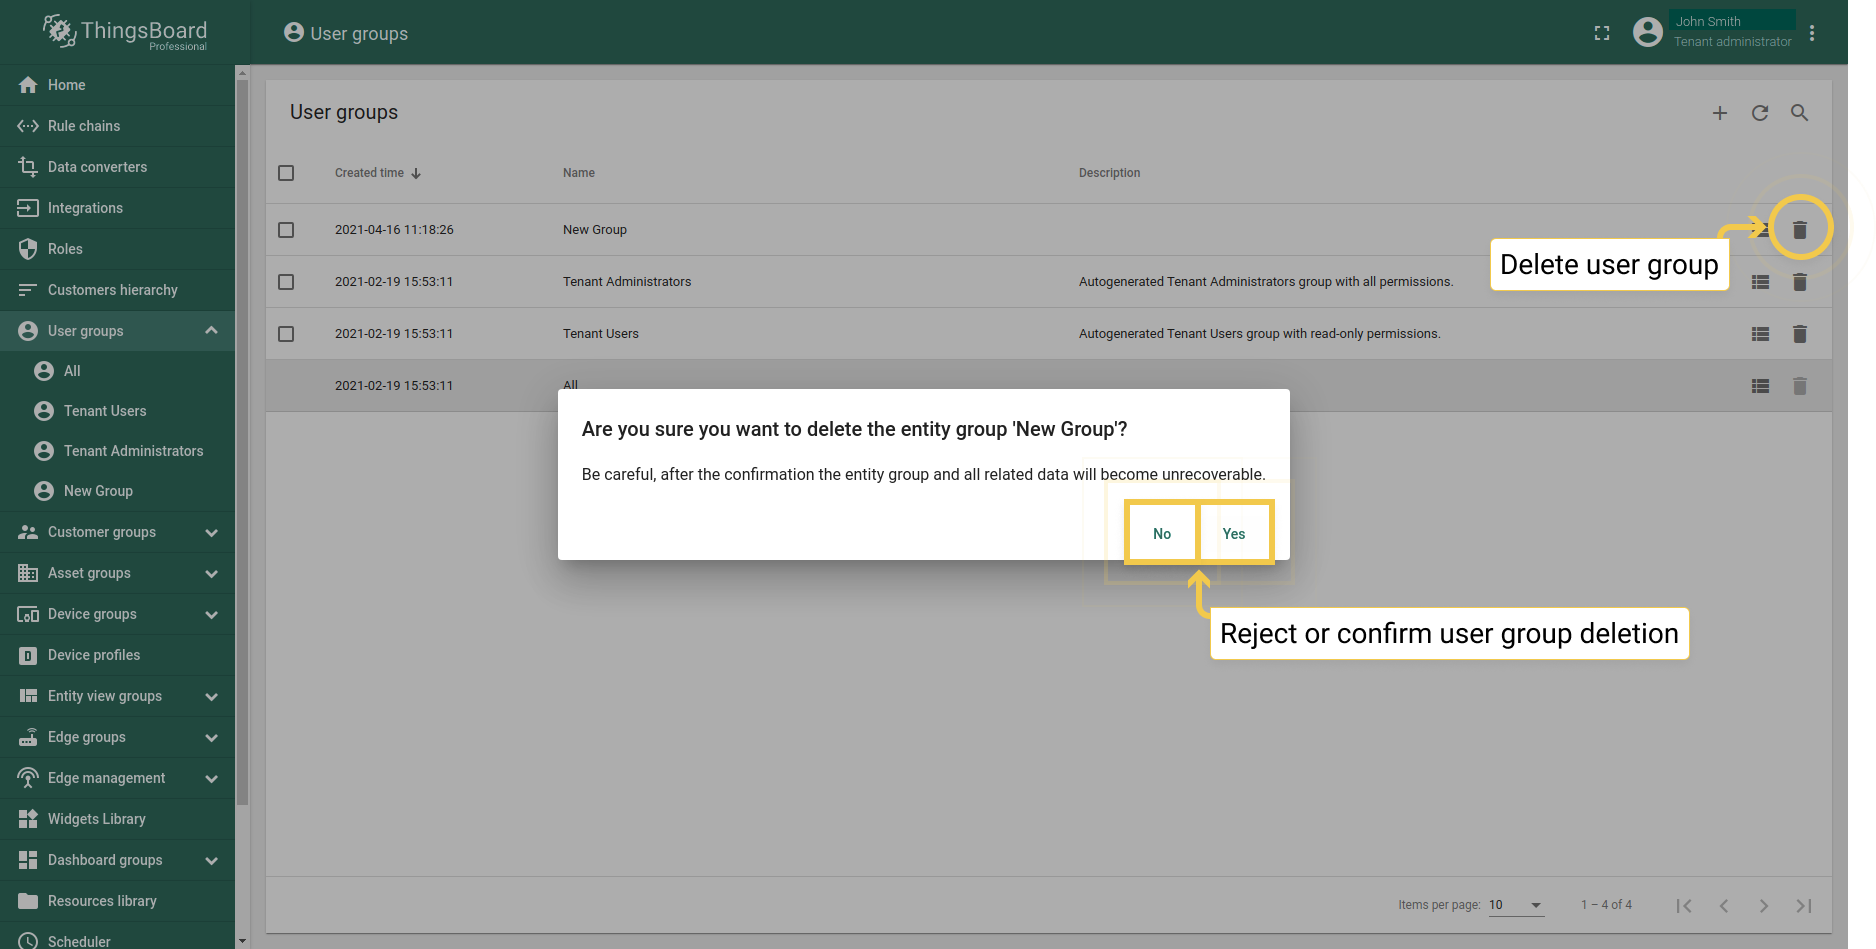Add a new user group with plus icon
Viewport: 1876px width, 949px height.
pyautogui.click(x=1719, y=113)
